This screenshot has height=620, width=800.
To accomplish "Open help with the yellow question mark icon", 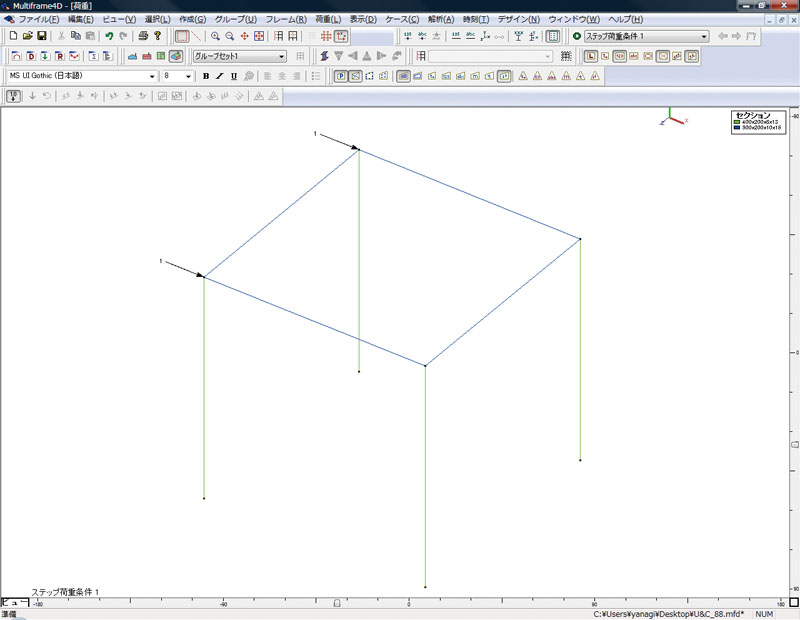I will point(158,36).
